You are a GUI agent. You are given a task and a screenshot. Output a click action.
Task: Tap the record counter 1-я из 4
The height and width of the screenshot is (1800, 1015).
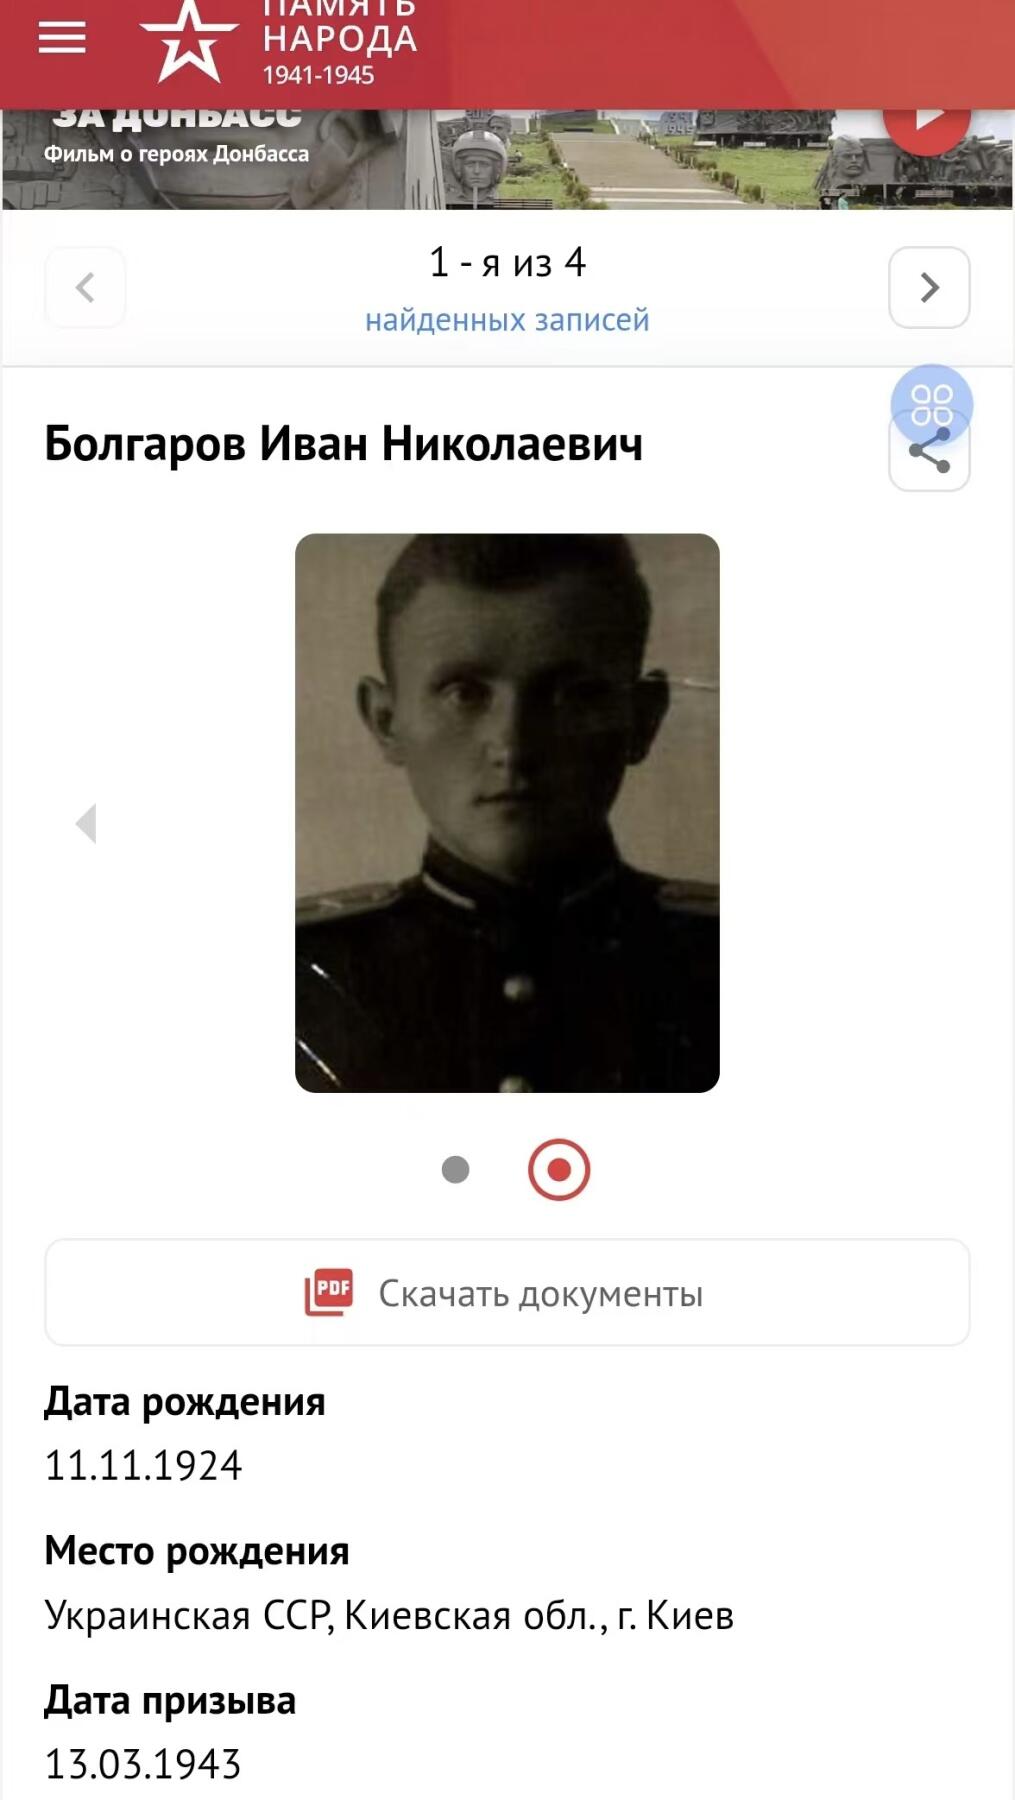click(x=507, y=263)
